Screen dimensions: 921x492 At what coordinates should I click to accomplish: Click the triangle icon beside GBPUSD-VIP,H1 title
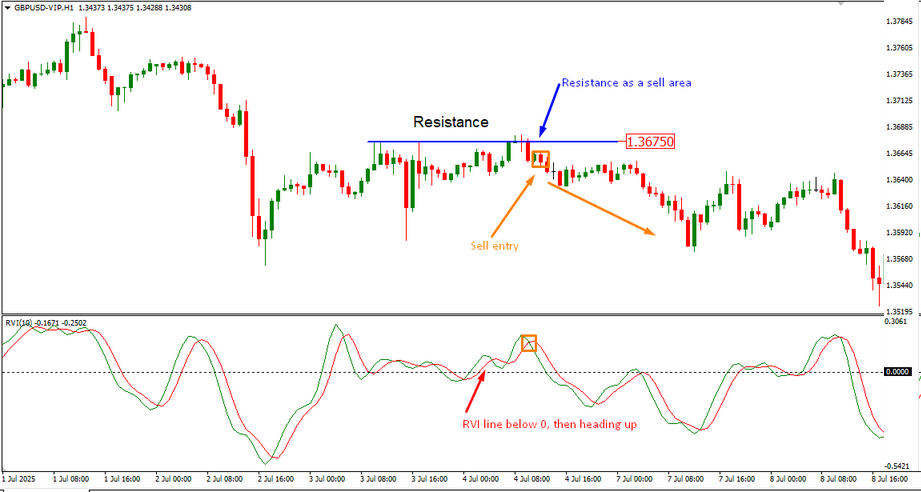click(x=6, y=6)
